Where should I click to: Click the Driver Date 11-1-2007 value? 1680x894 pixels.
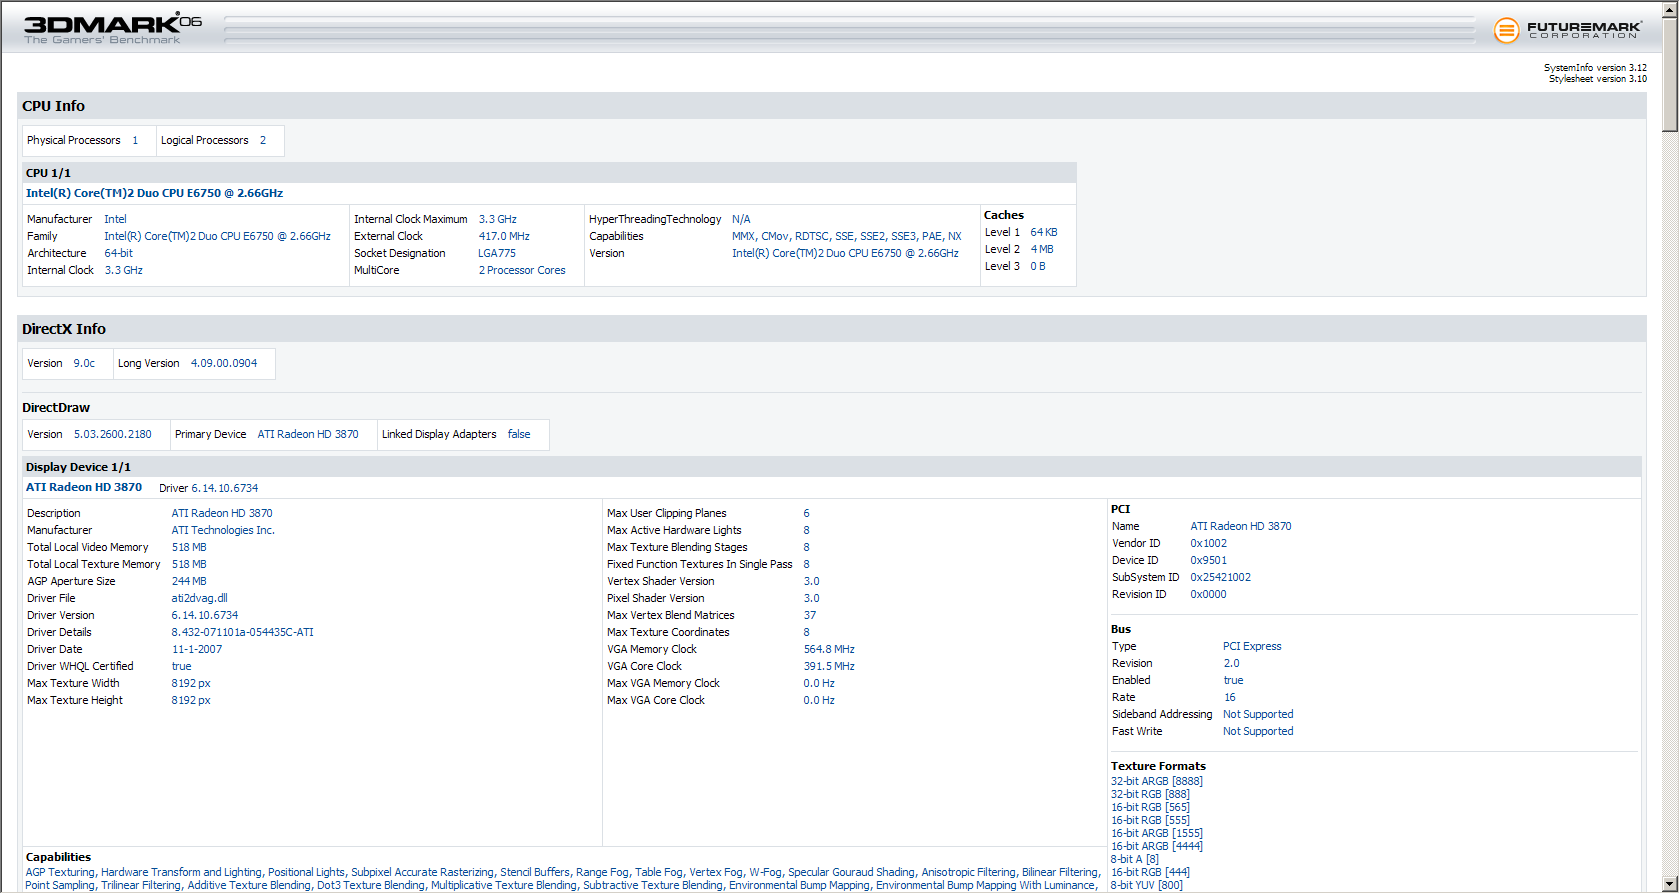(197, 649)
